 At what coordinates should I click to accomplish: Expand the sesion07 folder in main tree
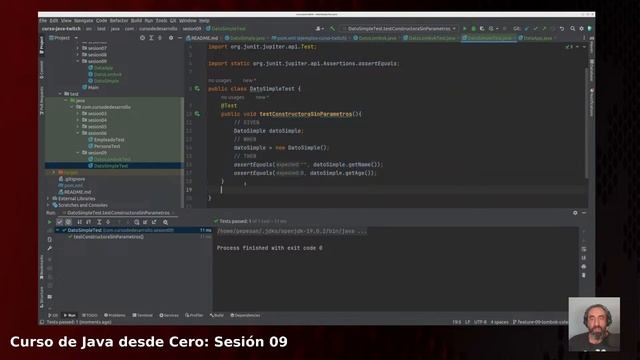click(x=78, y=48)
